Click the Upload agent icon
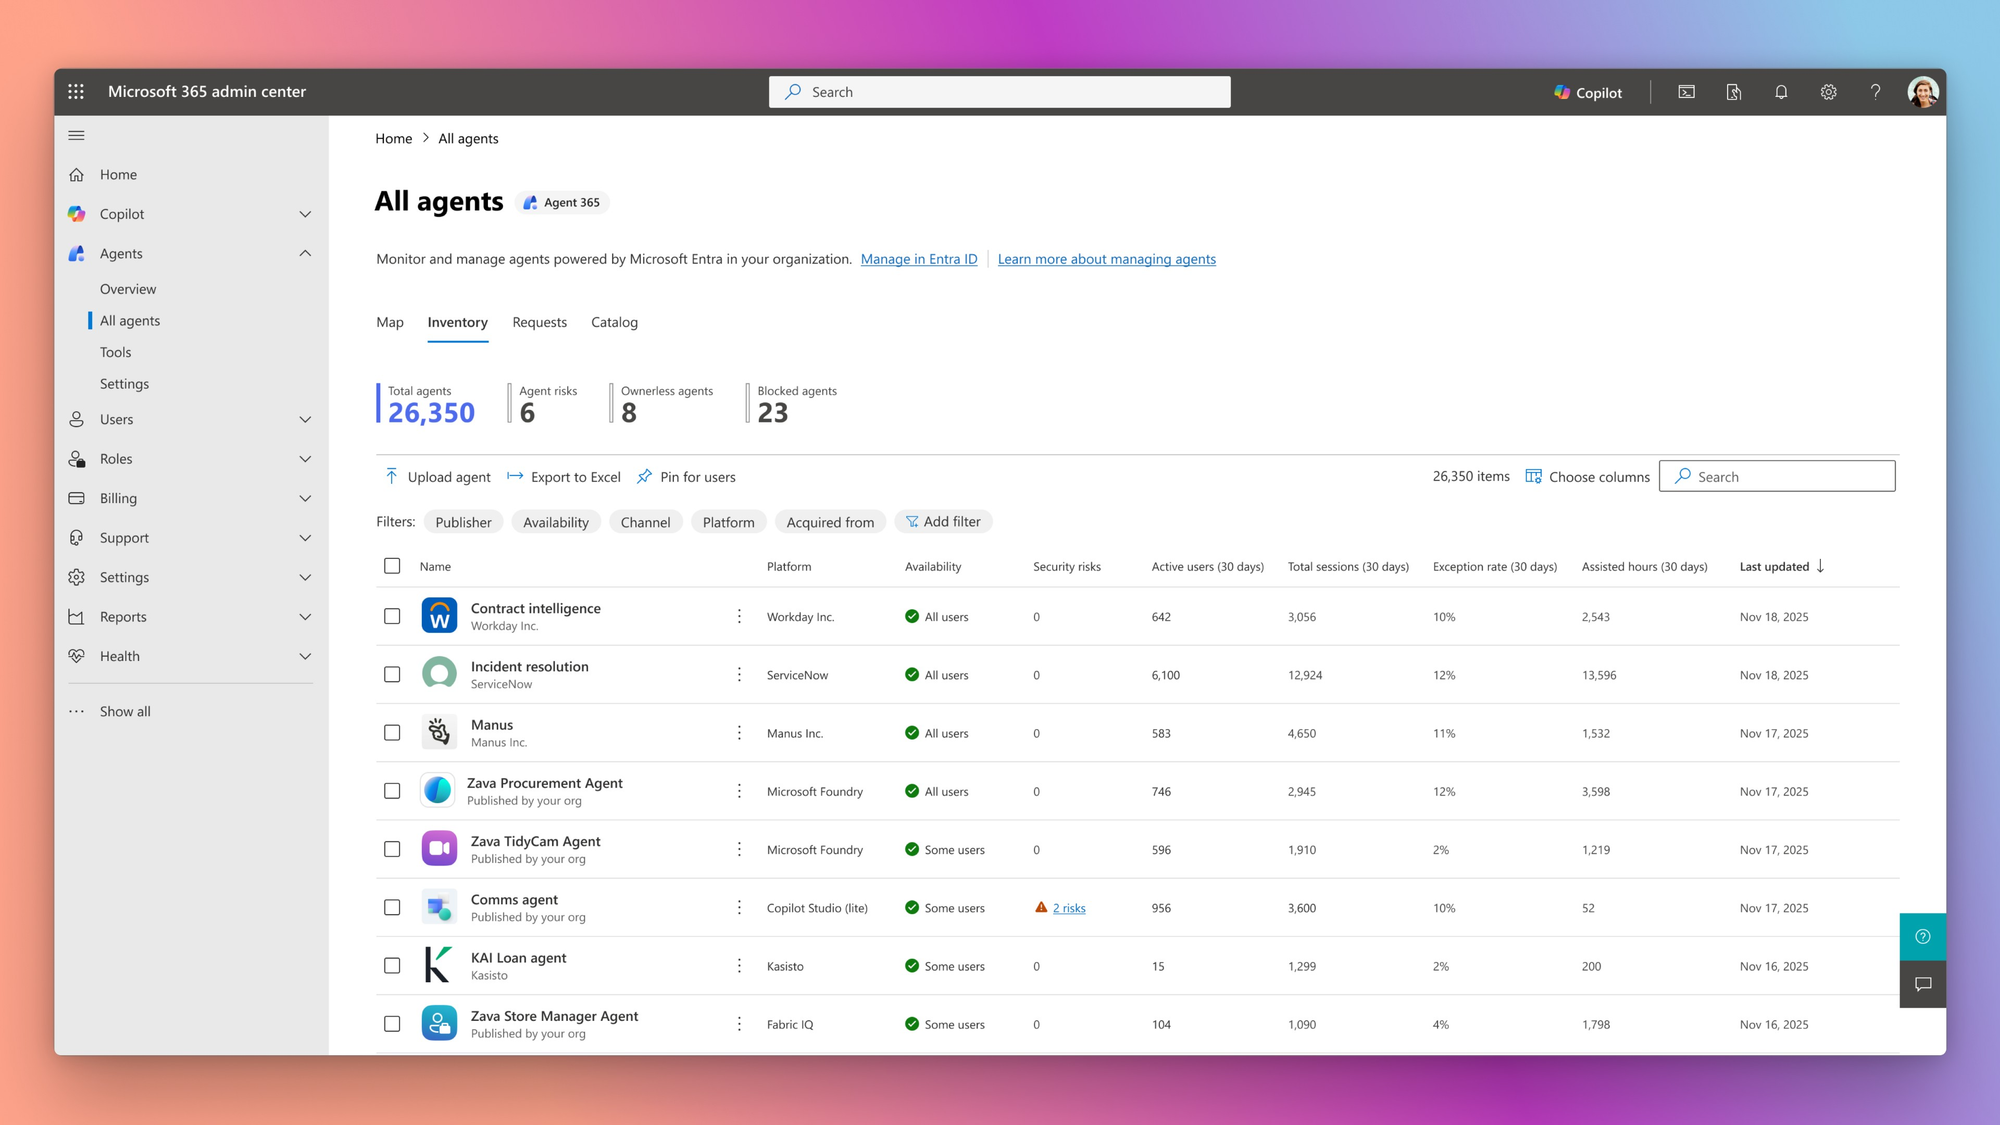This screenshot has height=1125, width=2000. (x=392, y=477)
